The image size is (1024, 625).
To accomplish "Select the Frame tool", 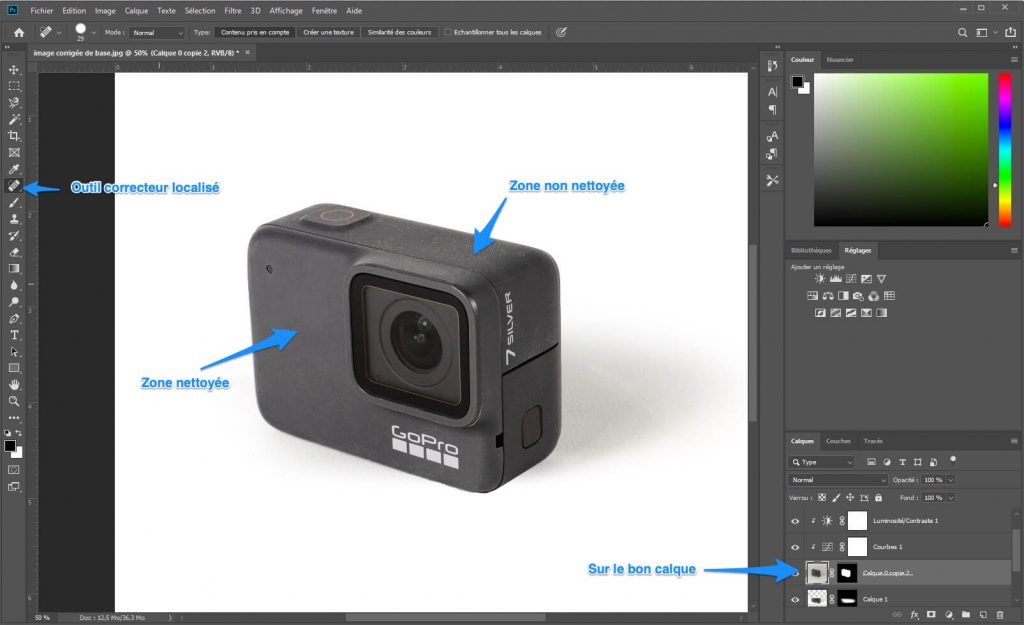I will point(14,152).
